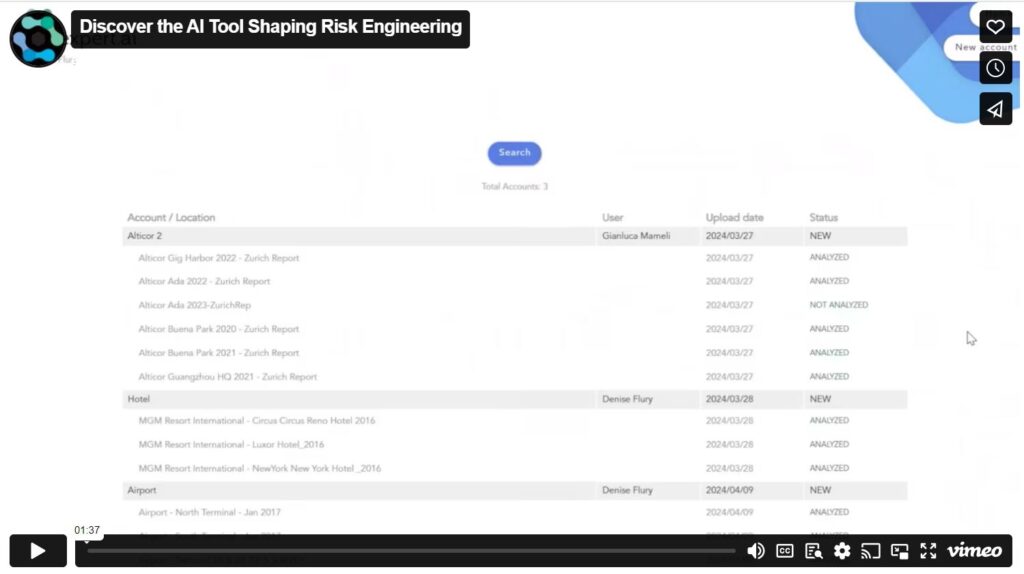1024x574 pixels.
Task: Share the video via the paper plane icon
Action: click(x=995, y=109)
